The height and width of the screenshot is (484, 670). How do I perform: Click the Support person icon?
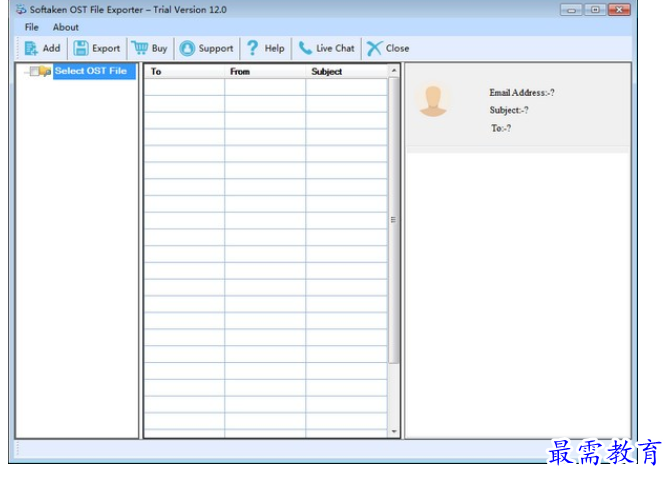tap(187, 48)
